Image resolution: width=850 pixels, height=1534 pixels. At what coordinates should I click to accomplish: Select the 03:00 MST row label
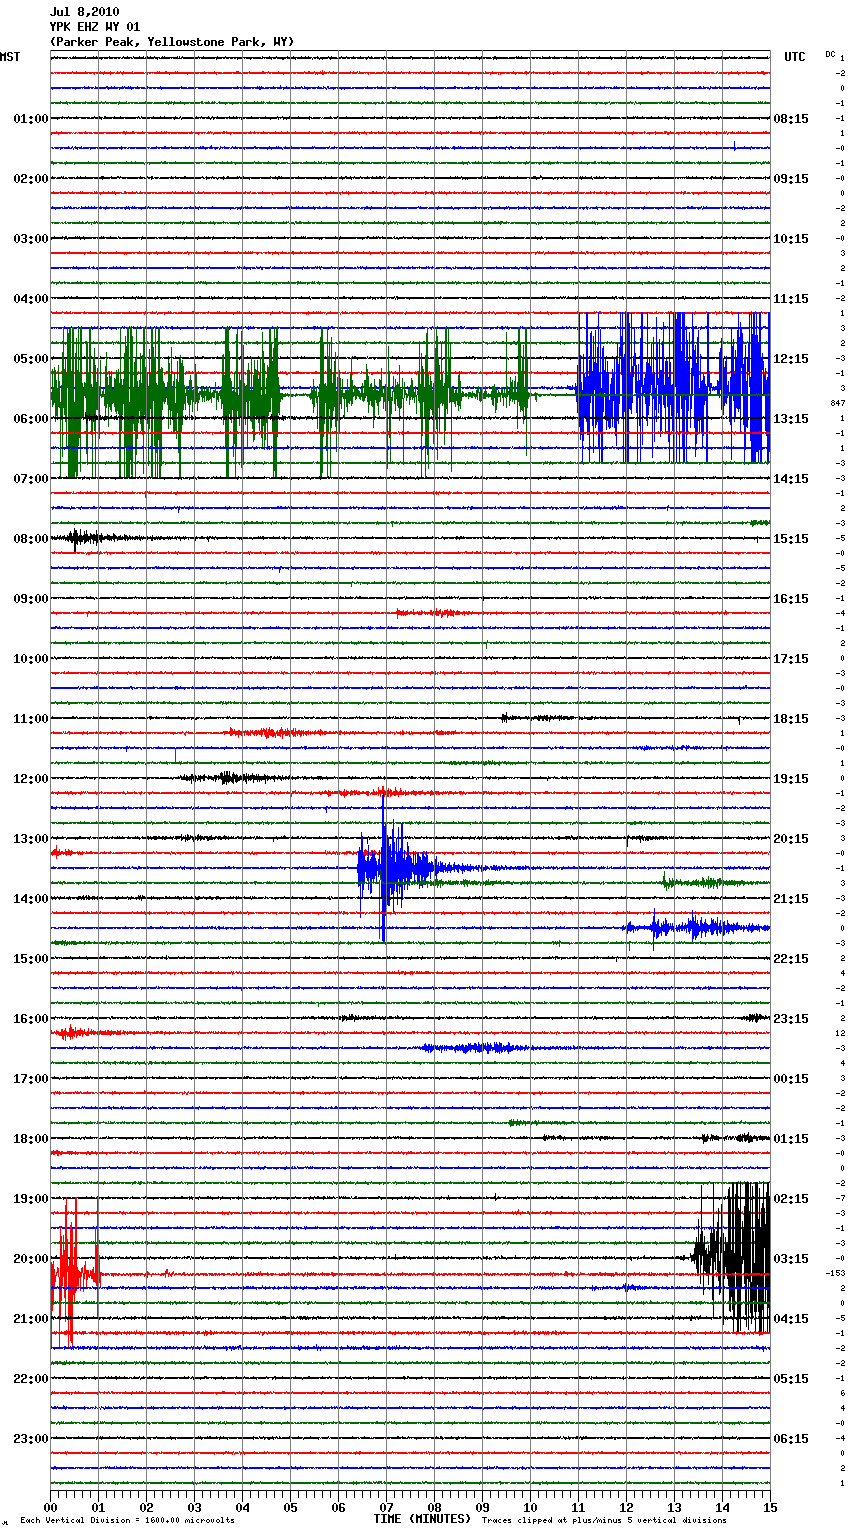31,238
